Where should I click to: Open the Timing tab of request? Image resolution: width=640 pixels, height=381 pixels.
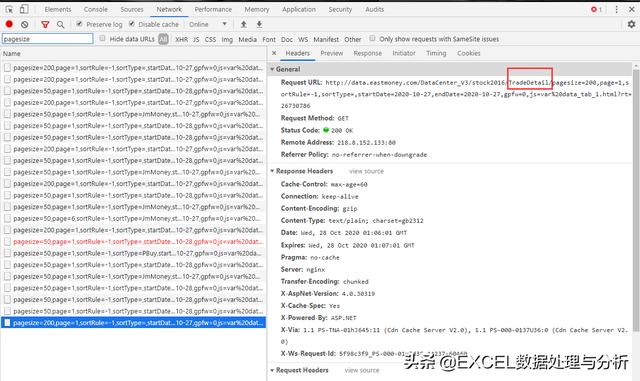point(436,53)
